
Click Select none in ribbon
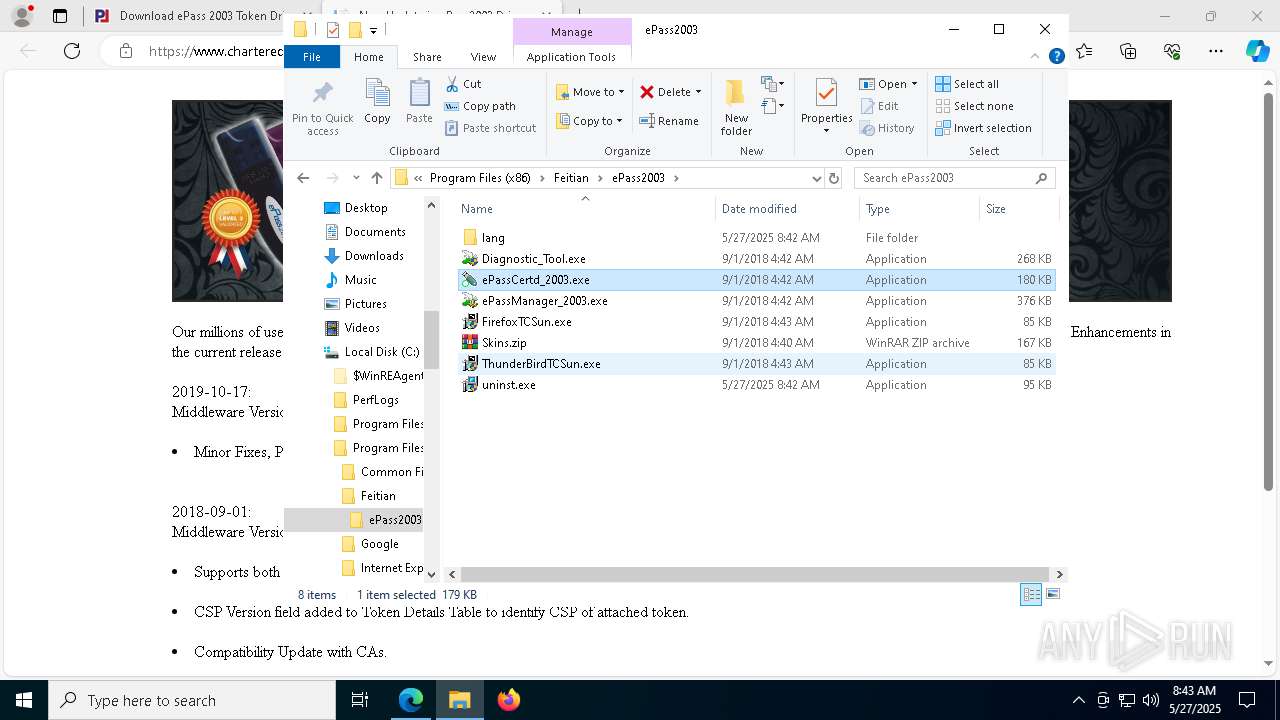tap(974, 106)
